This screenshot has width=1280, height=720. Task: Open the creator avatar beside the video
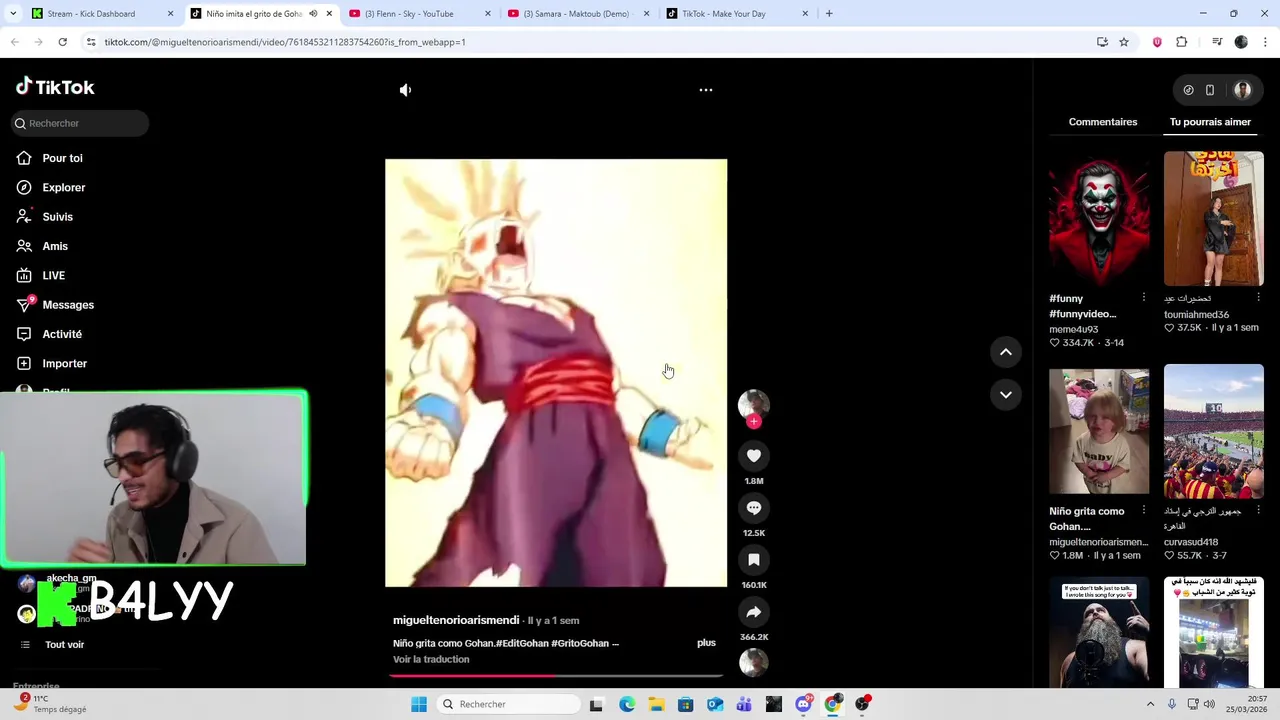coord(754,403)
